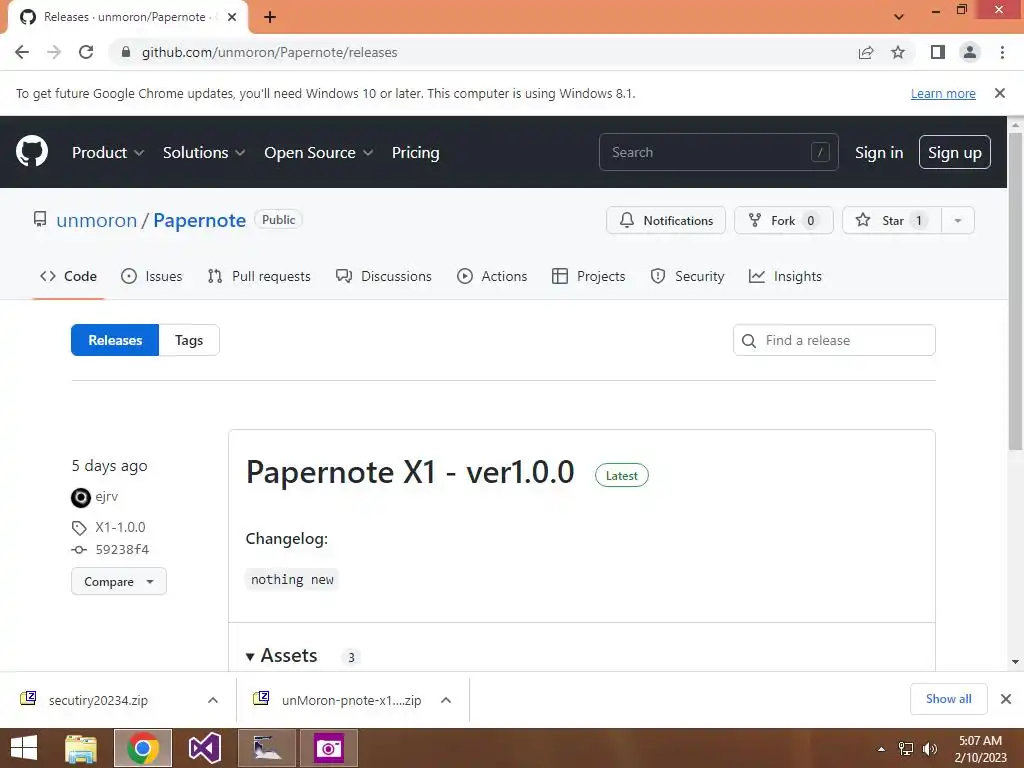Open commit 59238f4
This screenshot has height=768, width=1024.
click(x=122, y=549)
